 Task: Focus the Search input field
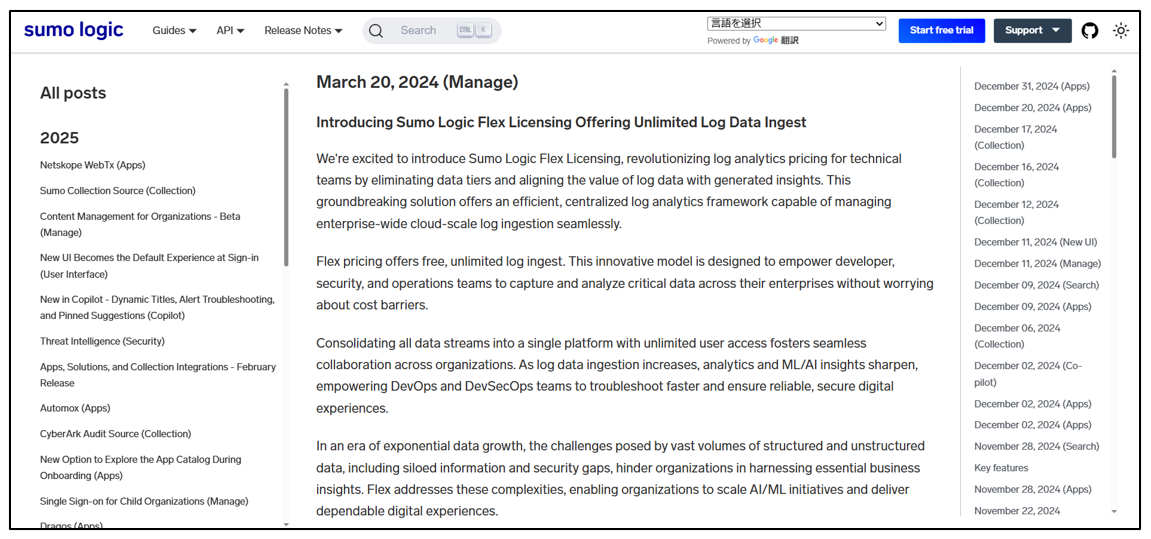(x=432, y=31)
